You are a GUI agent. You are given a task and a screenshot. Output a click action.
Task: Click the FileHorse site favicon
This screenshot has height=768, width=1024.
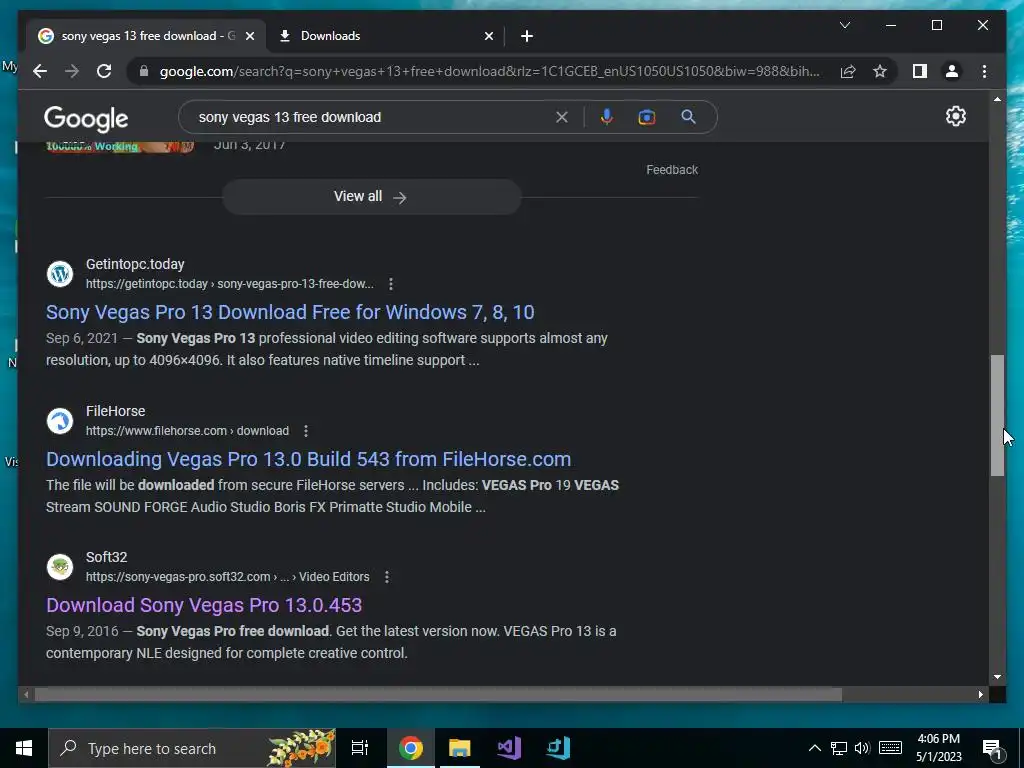tap(60, 421)
